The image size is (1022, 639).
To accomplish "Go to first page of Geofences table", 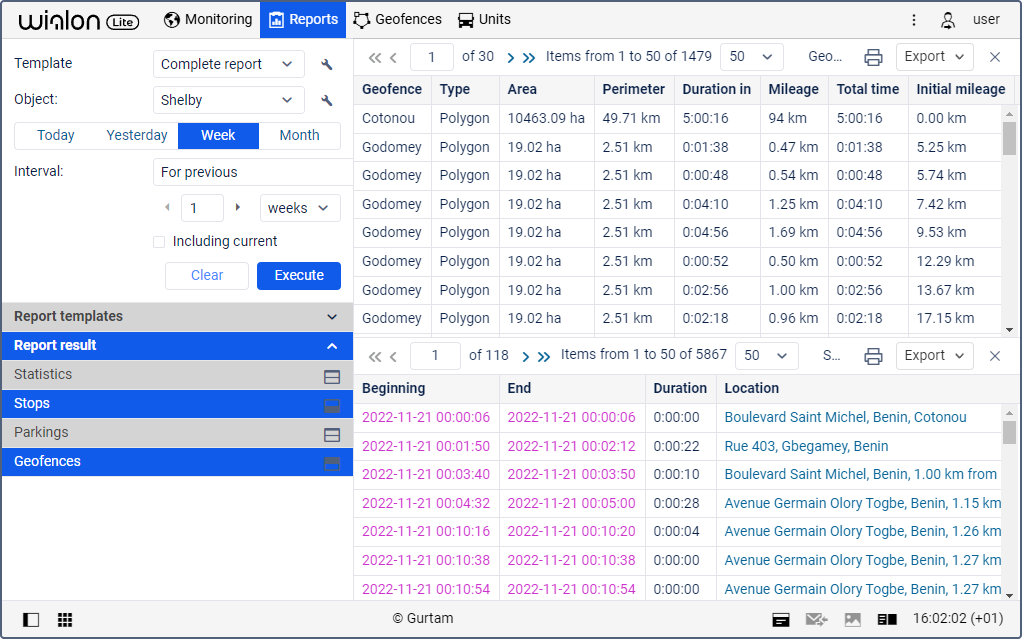I will pos(374,58).
